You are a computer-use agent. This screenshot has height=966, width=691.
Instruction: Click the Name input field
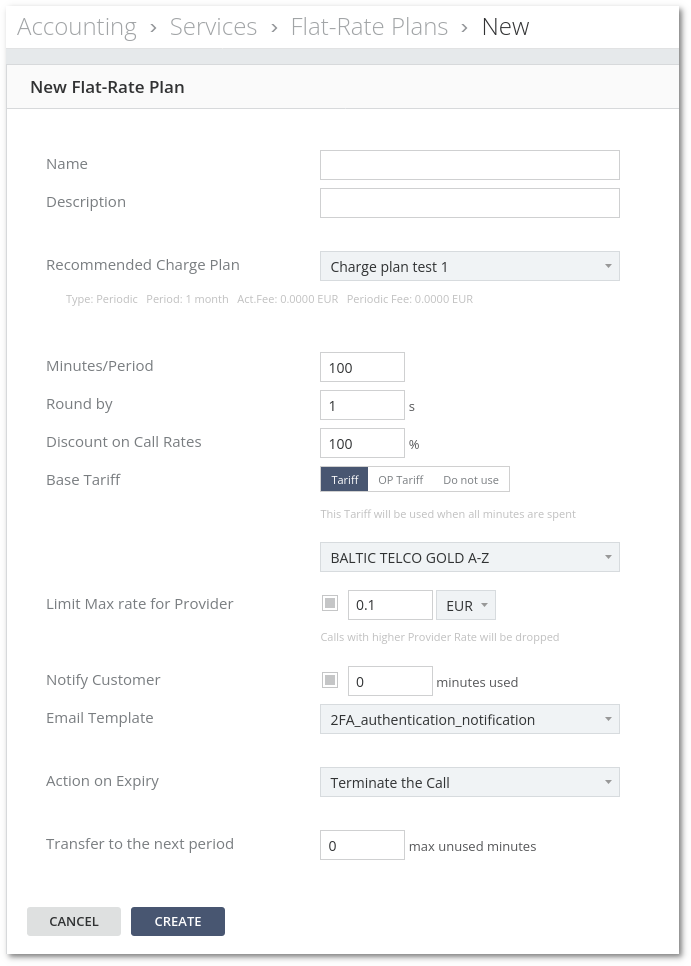(469, 165)
